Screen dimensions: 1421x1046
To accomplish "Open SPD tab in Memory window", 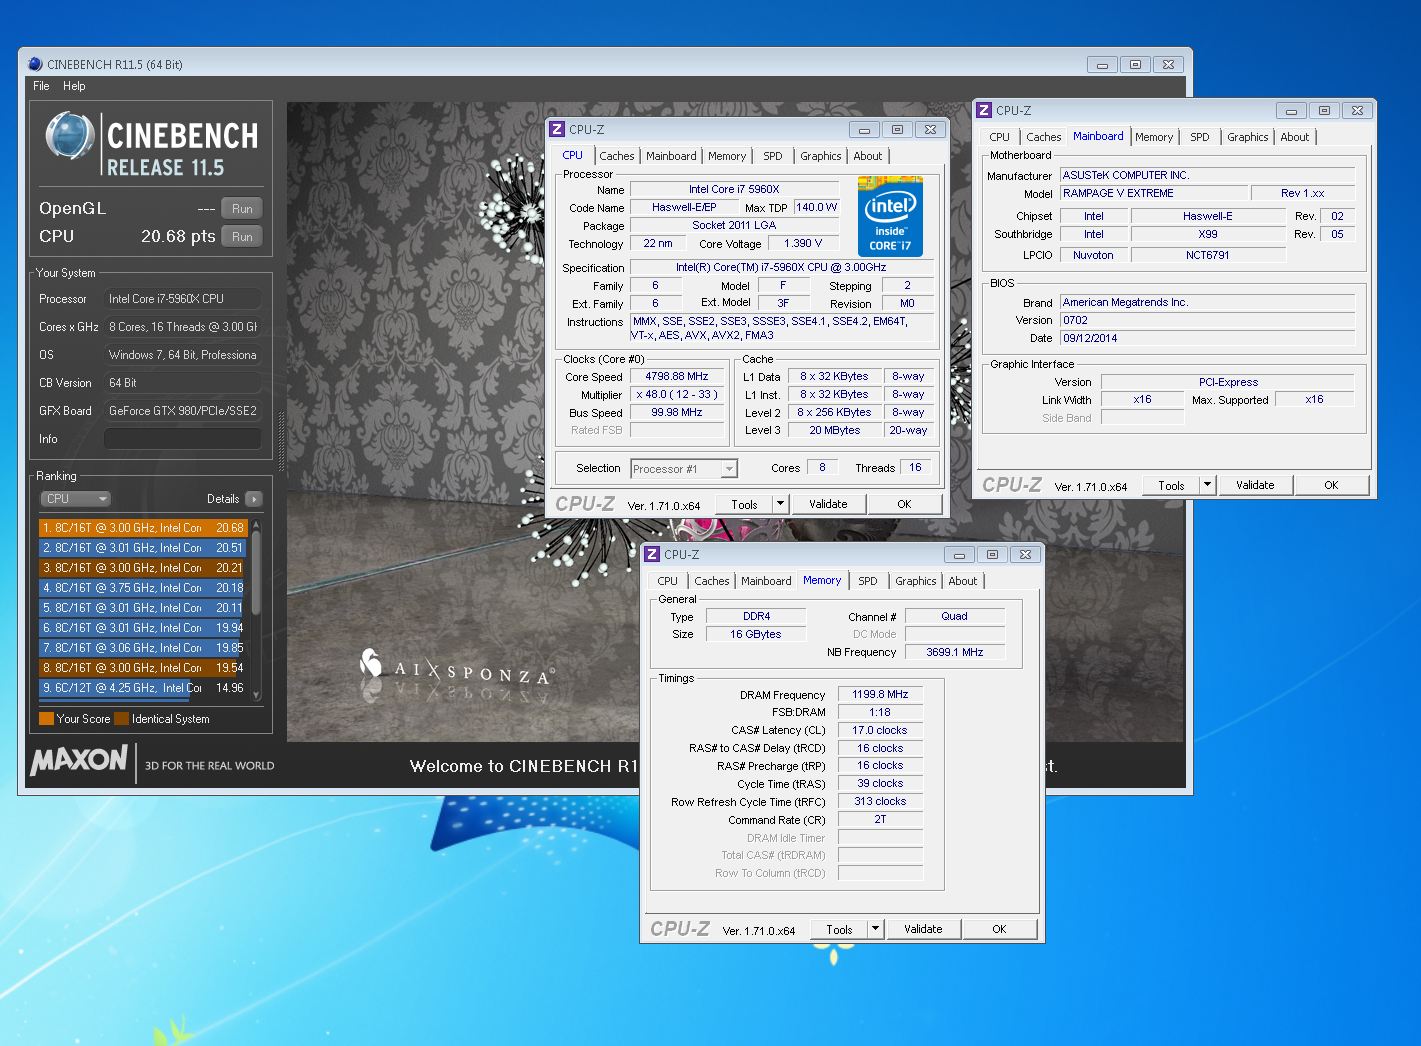I will point(868,581).
